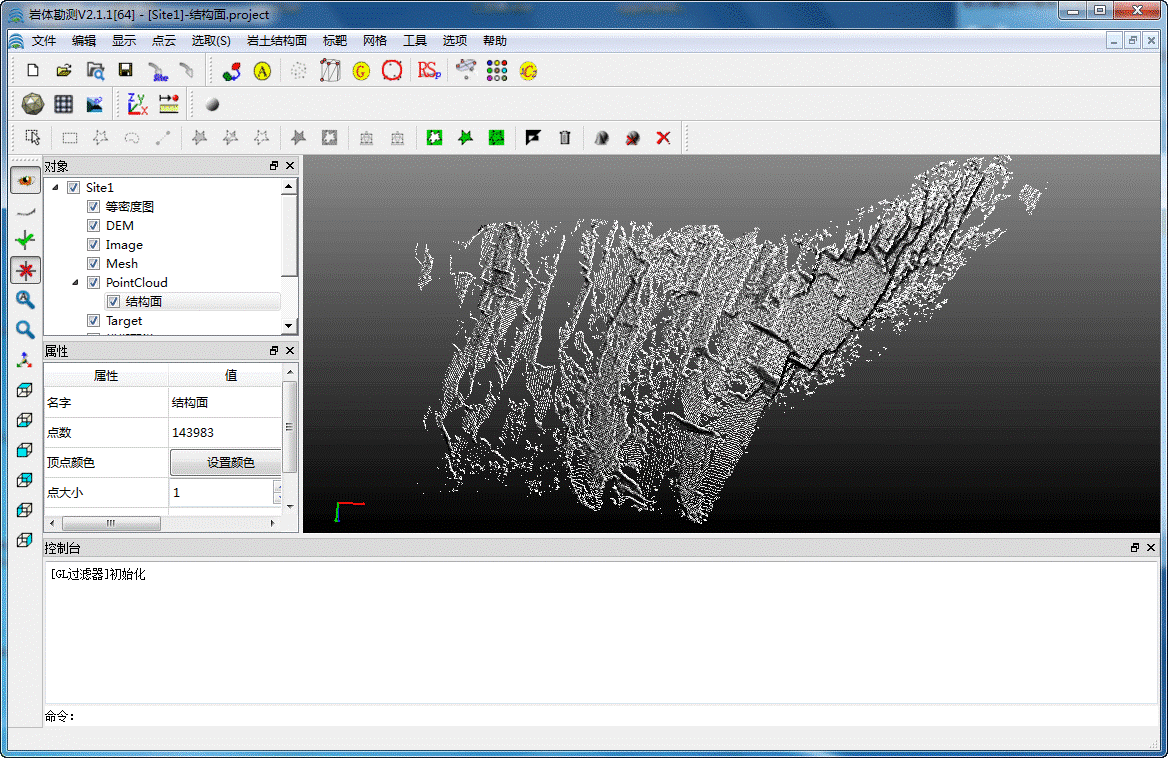
Task: Uncheck the 结构面 checkbox in tree
Action: point(113,302)
